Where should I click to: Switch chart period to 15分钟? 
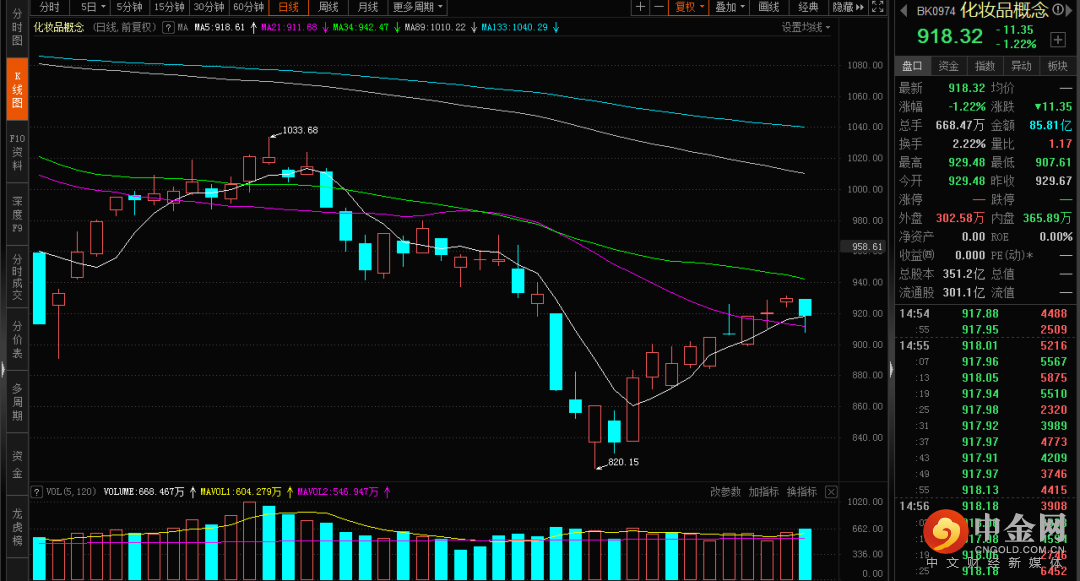[x=169, y=7]
